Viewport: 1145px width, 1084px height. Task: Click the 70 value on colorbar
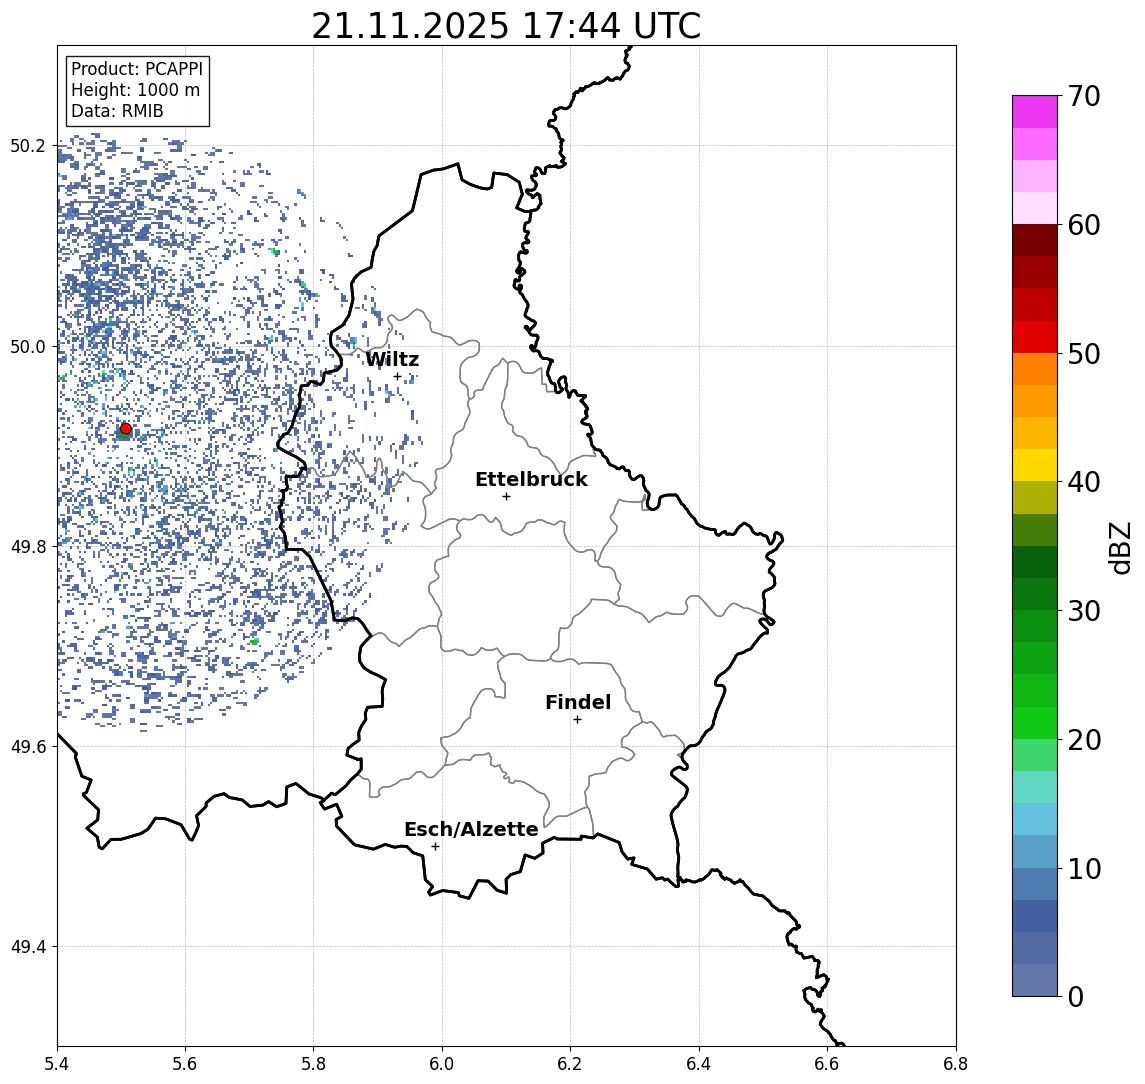[1084, 96]
